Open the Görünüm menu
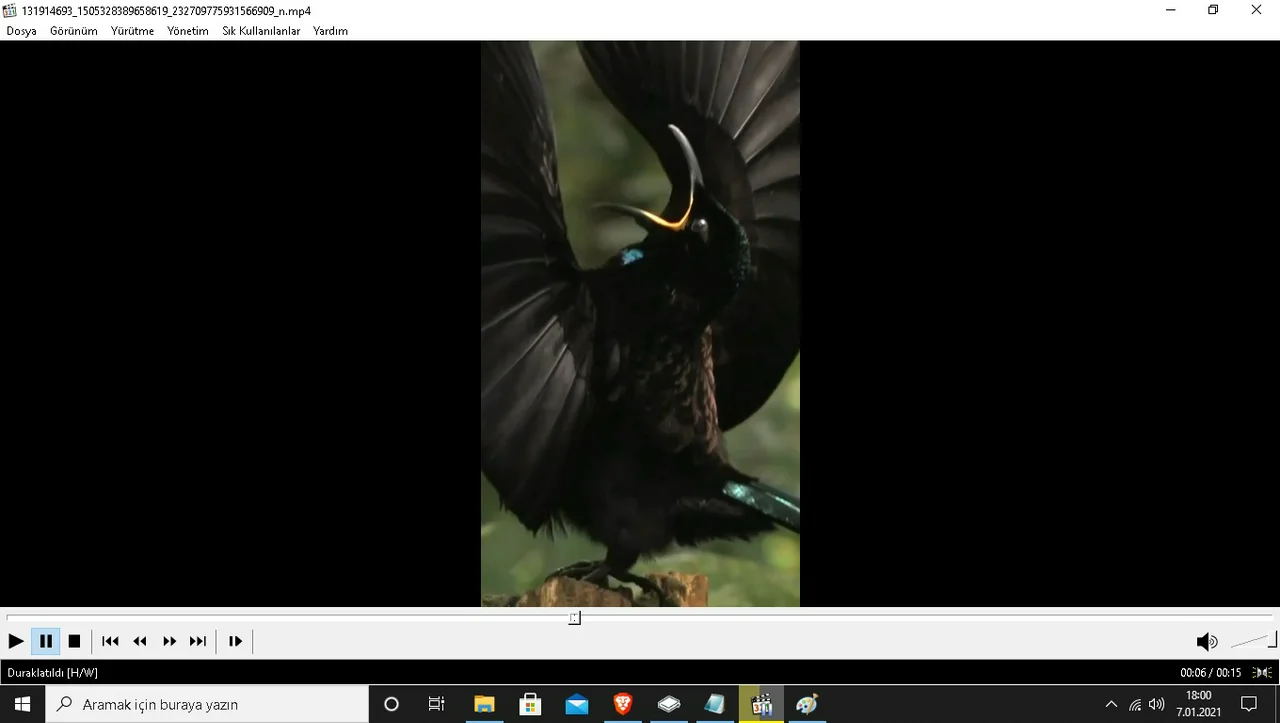1280x723 pixels. [74, 31]
